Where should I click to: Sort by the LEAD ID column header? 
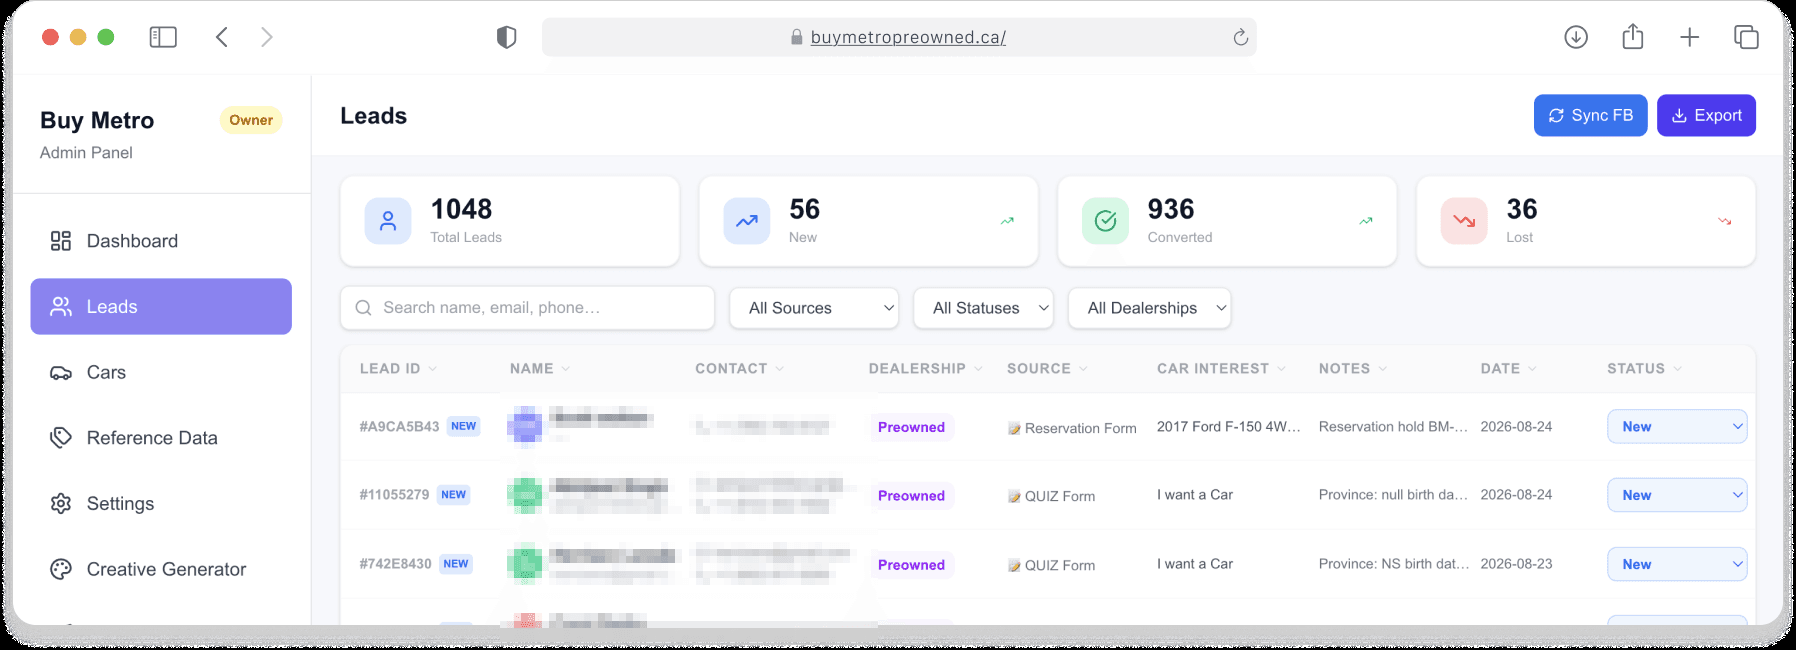coord(398,368)
